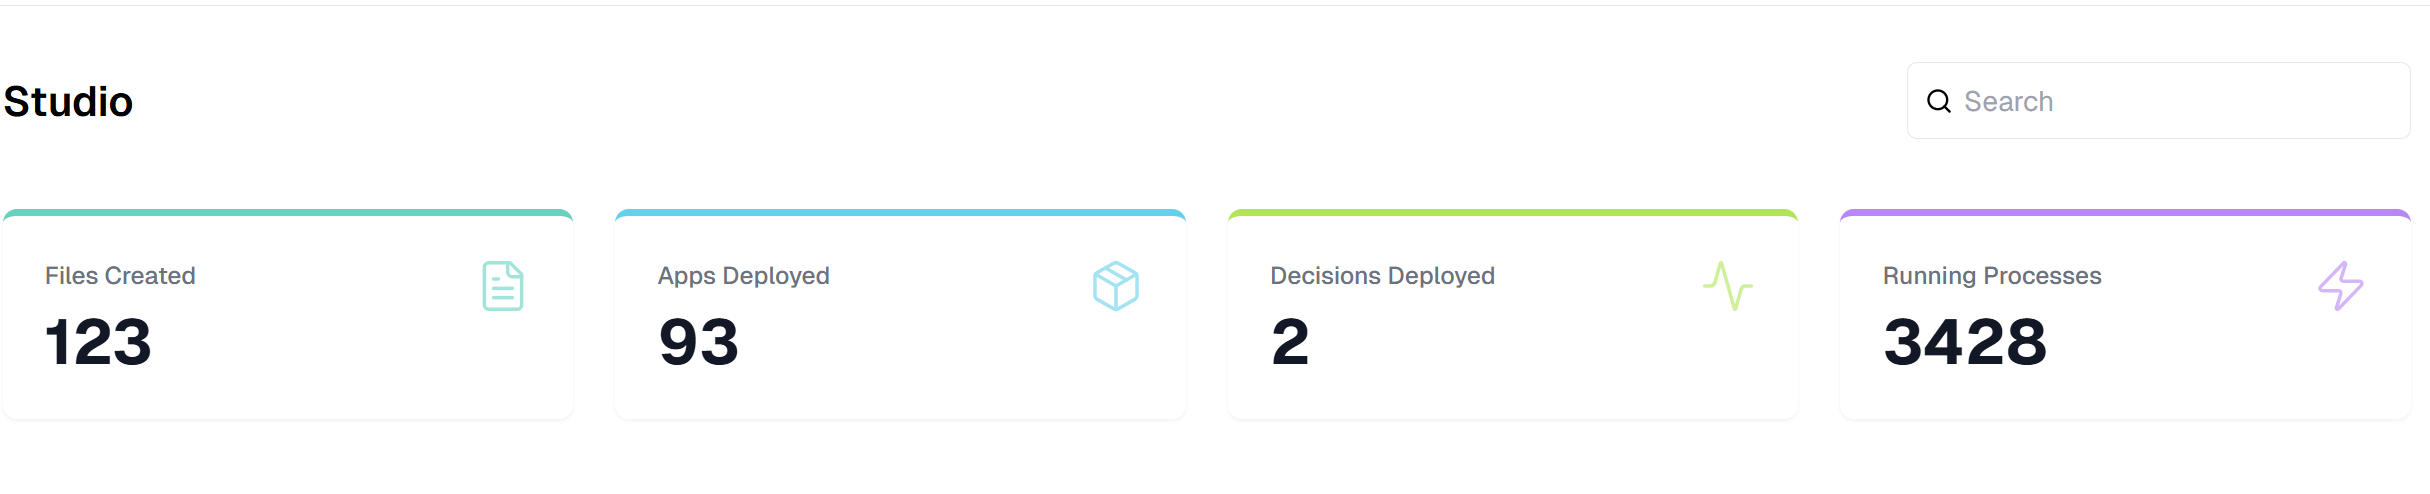This screenshot has width=2430, height=494.
Task: Select the Running Processes label
Action: pos(1991,276)
